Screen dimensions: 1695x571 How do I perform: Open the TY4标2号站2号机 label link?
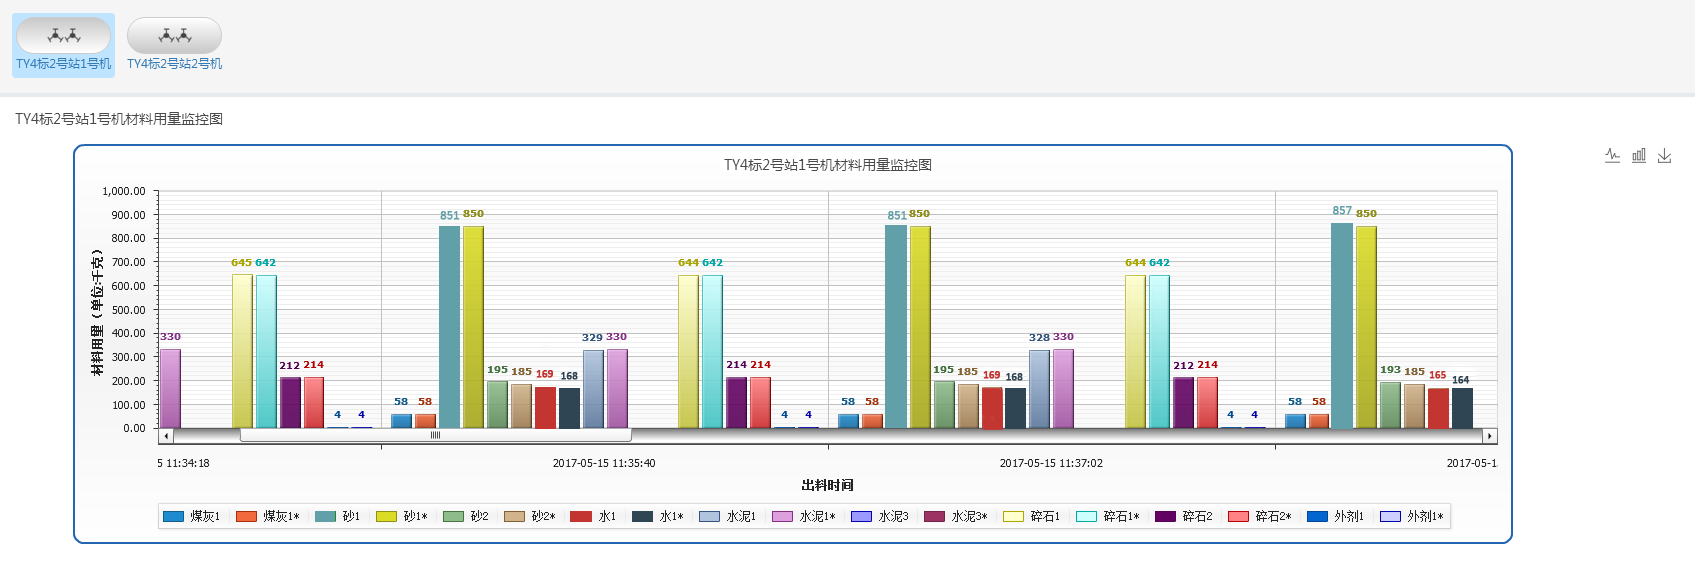click(x=175, y=64)
